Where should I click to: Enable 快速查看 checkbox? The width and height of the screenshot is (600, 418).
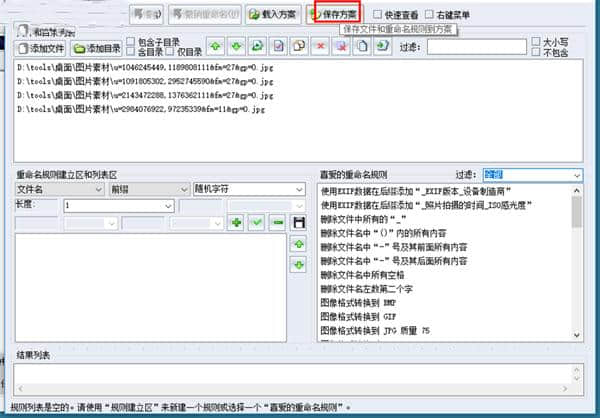pyautogui.click(x=378, y=15)
